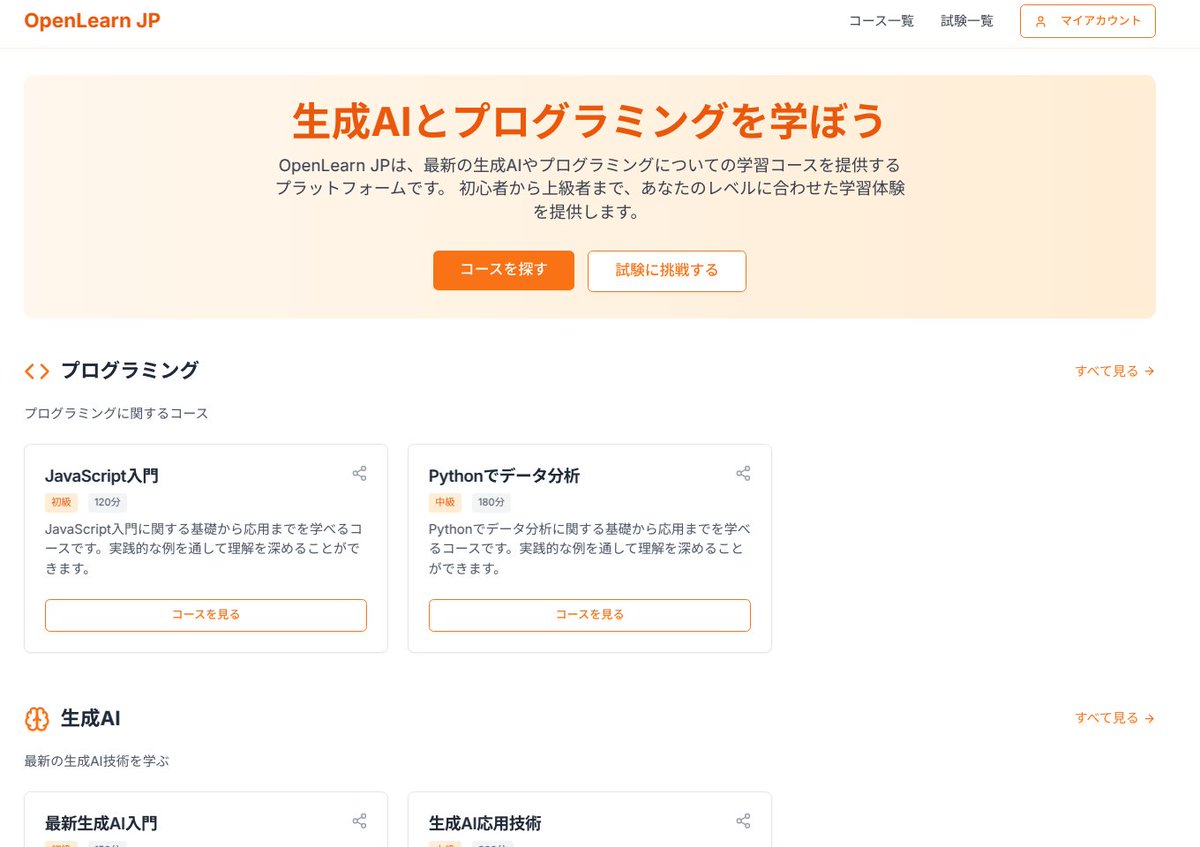The height and width of the screenshot is (847, 1200).
Task: Click the マイアカウント button
Action: 1087,20
